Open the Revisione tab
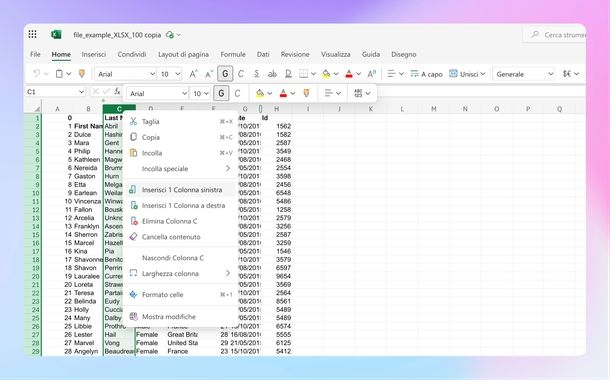This screenshot has height=380, width=610. tap(295, 54)
